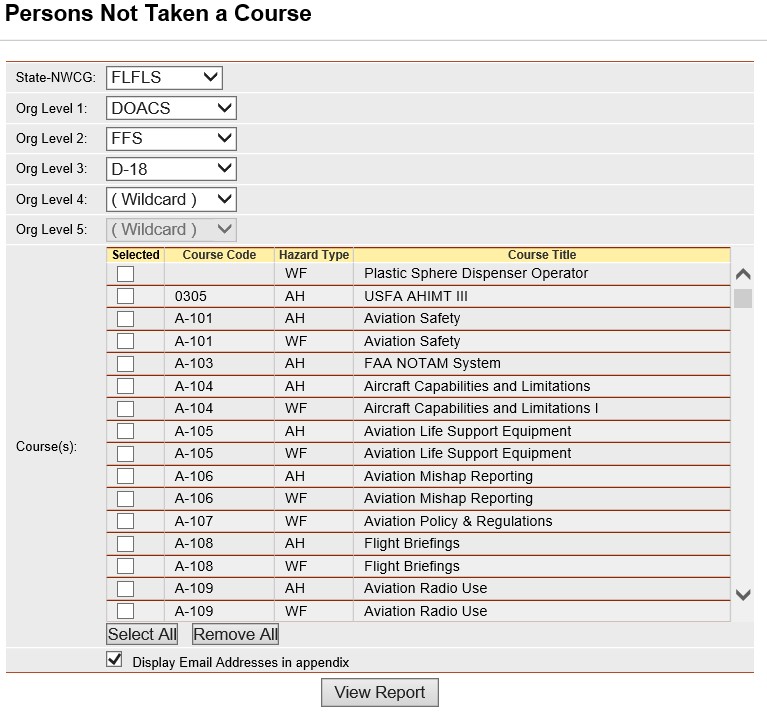The height and width of the screenshot is (716, 767).
Task: Click 'Aviation Policy & Regulations' title
Action: [x=458, y=521]
